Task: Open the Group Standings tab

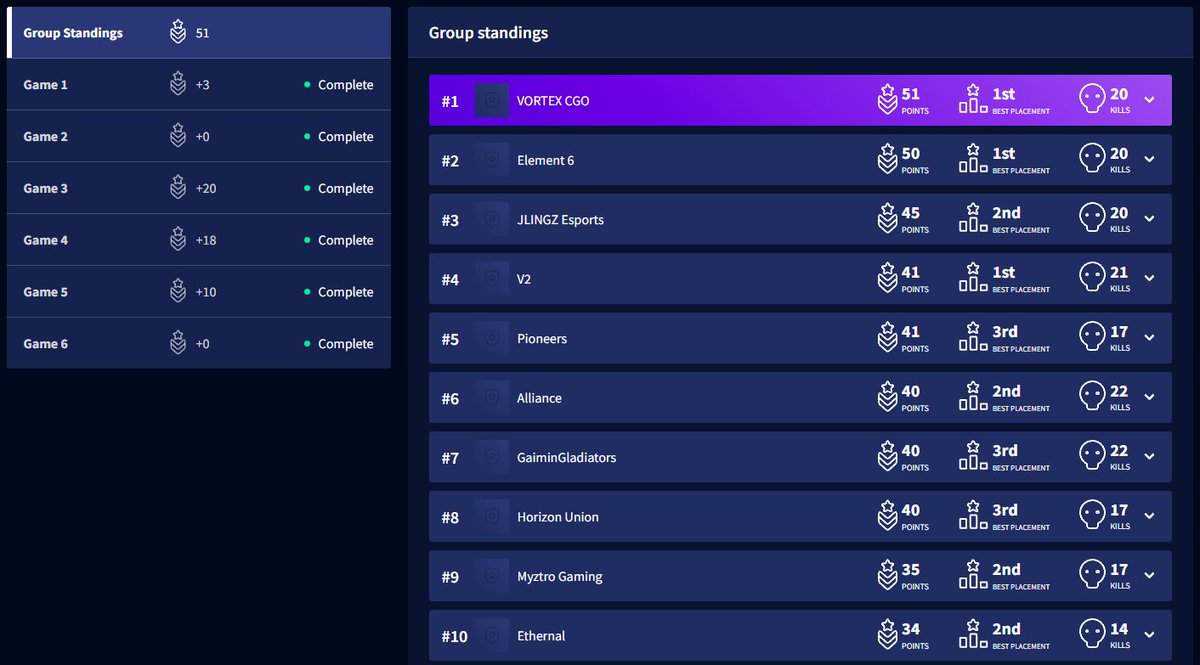Action: click(x=199, y=33)
